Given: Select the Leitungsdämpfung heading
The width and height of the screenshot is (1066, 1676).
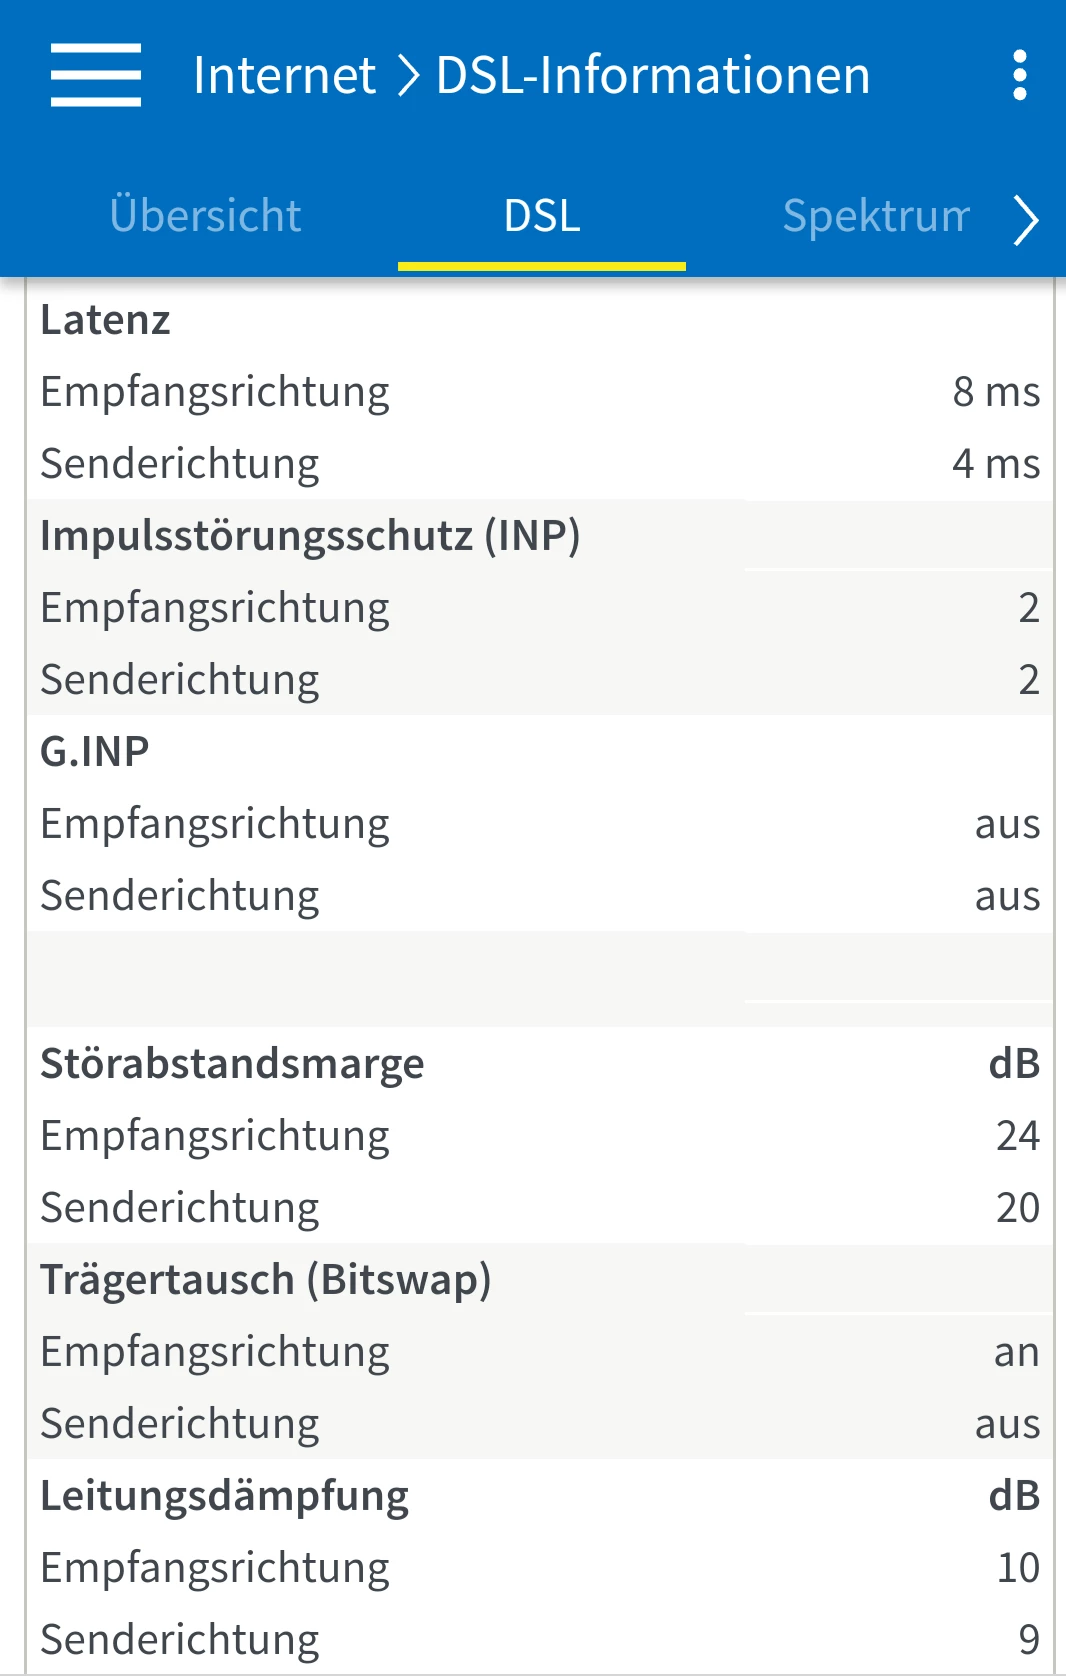Looking at the screenshot, I should click(225, 1496).
